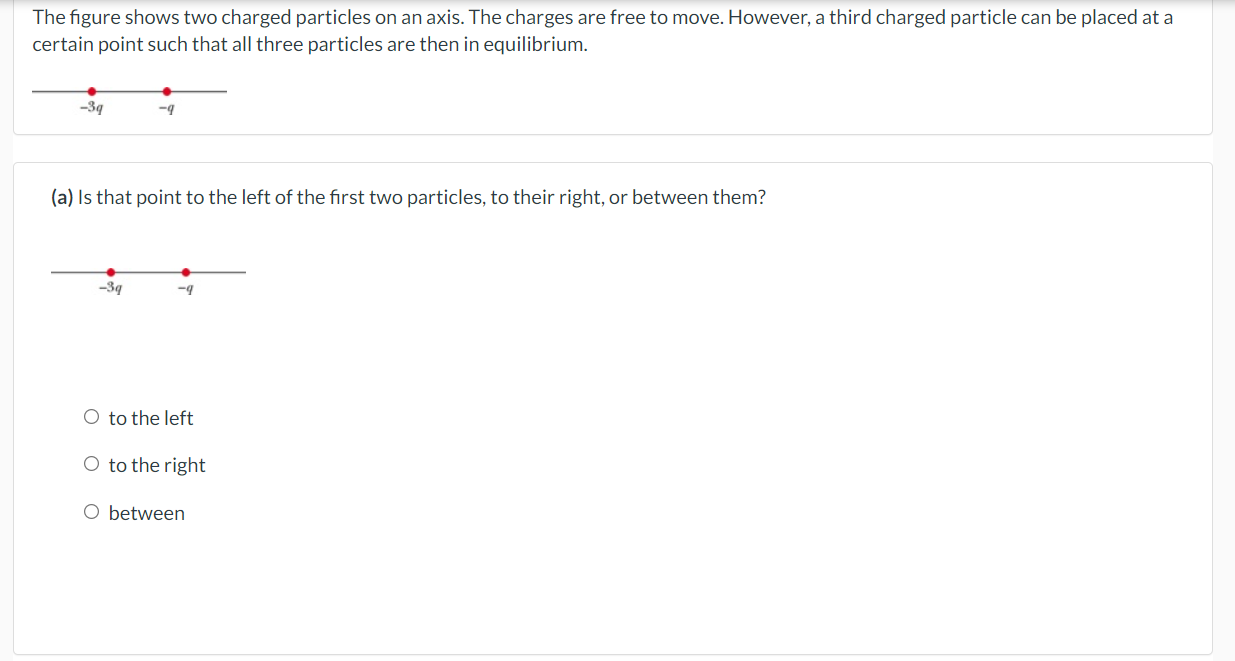
Task: Click the axis line in part (a) figure
Action: (x=225, y=270)
